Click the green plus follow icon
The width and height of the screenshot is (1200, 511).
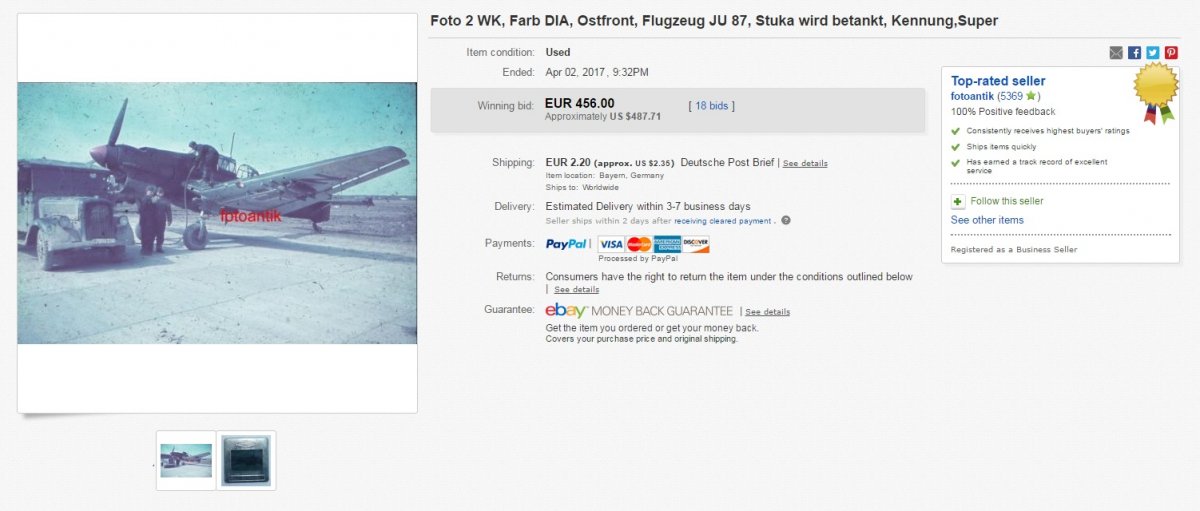point(958,201)
